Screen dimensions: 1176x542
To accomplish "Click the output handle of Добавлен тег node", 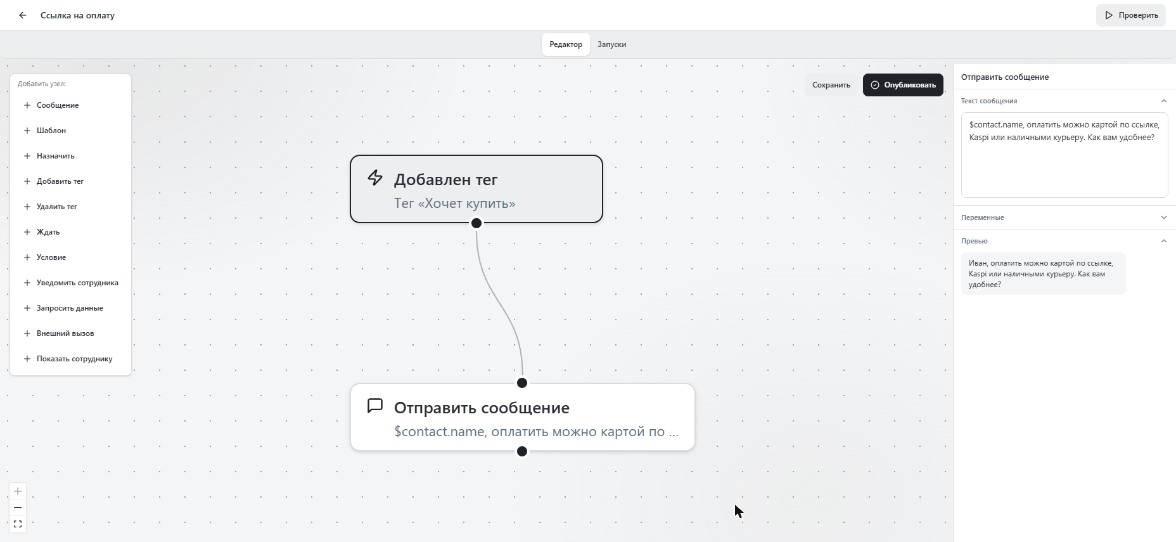I will point(476,223).
